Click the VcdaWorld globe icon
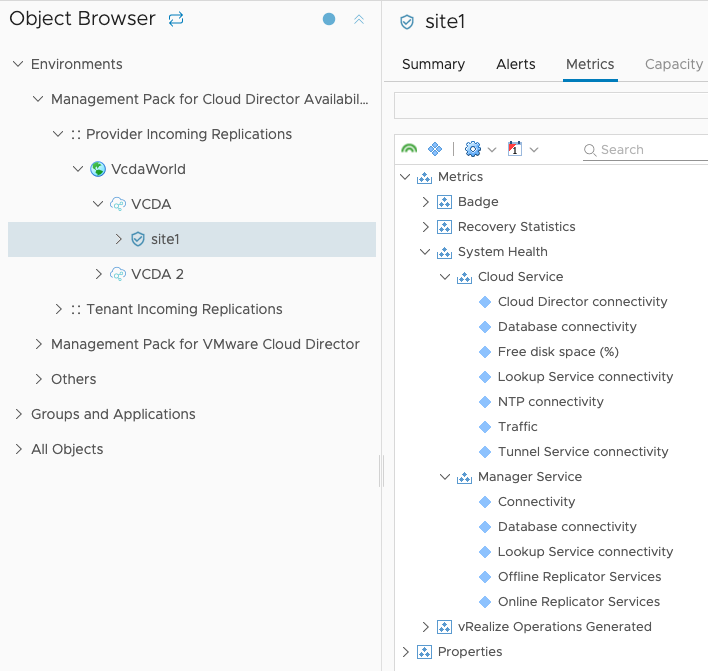 coord(98,169)
